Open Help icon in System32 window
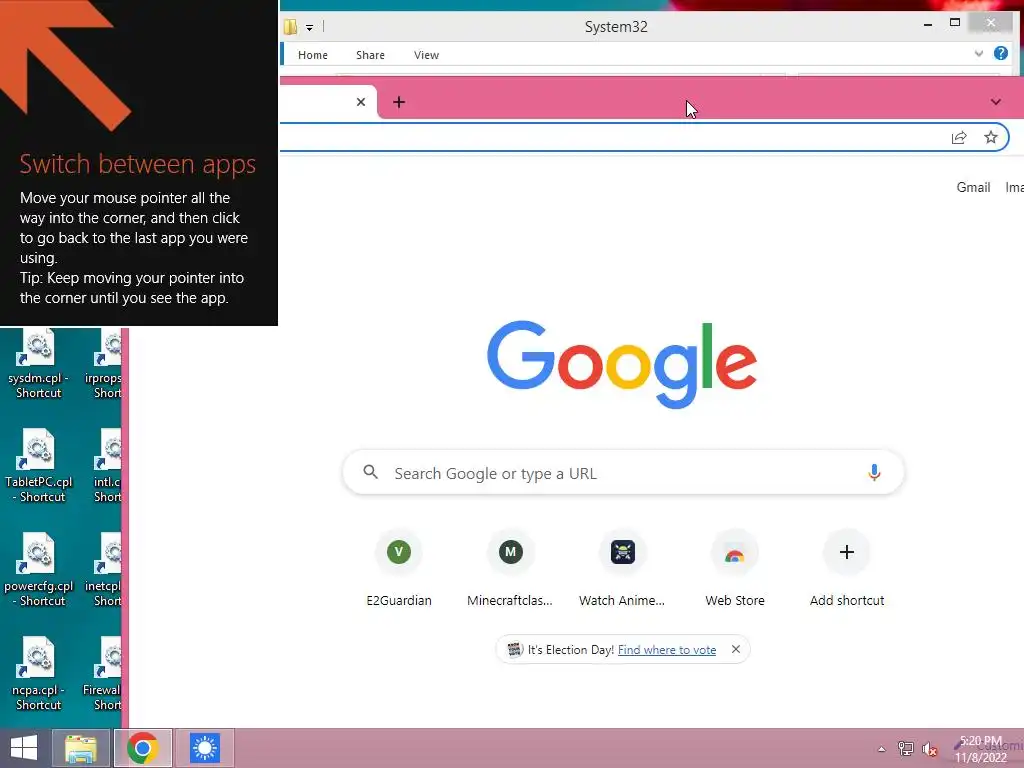 pyautogui.click(x=1000, y=54)
